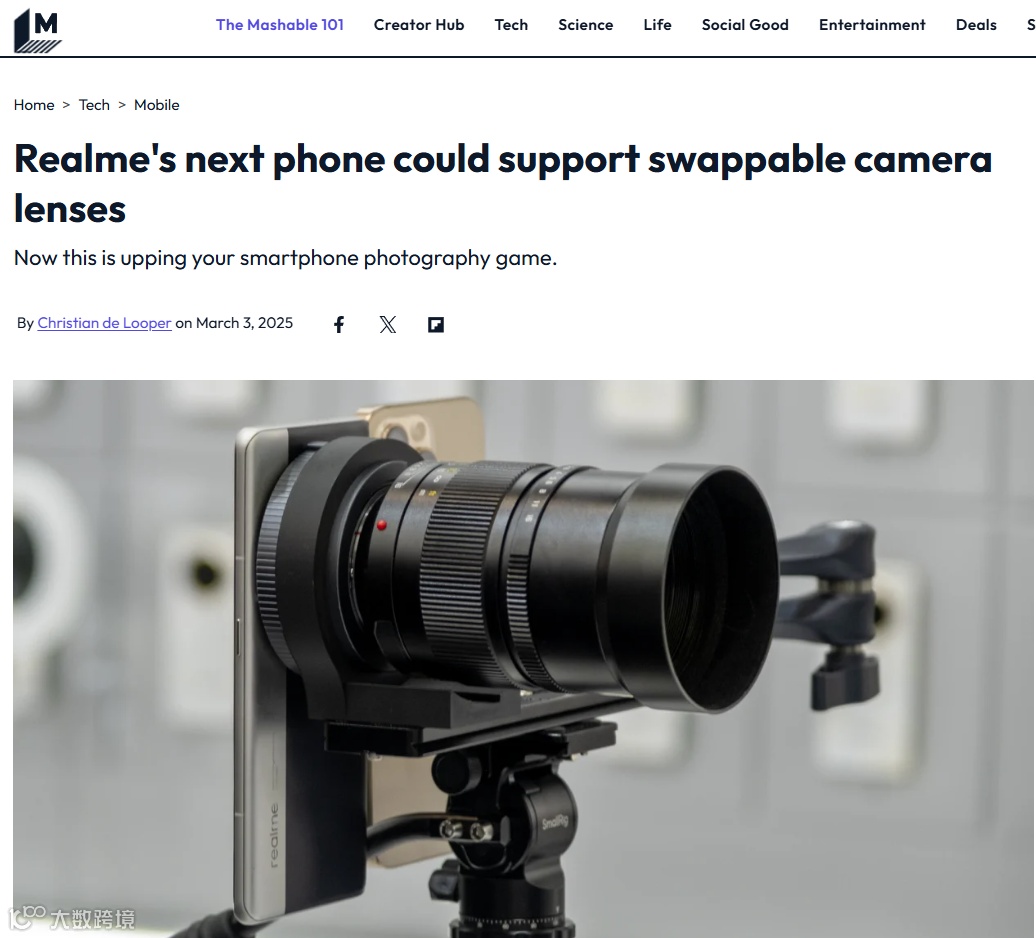Screen dimensions: 1036x938
Task: Open the Science section
Action: point(585,25)
